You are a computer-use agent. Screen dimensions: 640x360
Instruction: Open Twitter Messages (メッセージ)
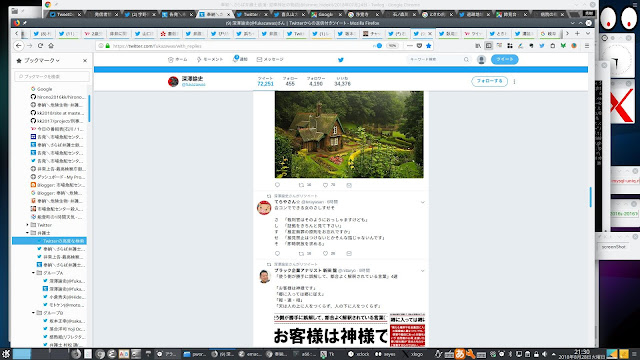pyautogui.click(x=270, y=60)
